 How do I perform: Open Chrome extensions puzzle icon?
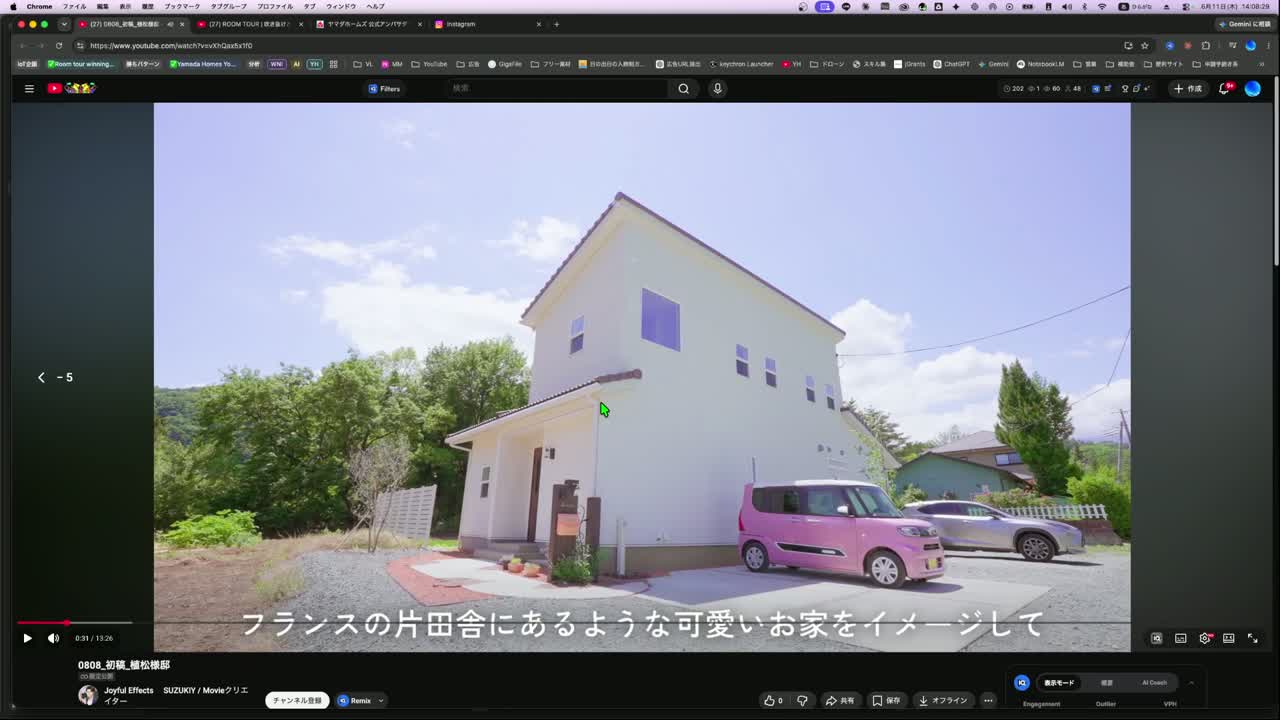(1205, 45)
